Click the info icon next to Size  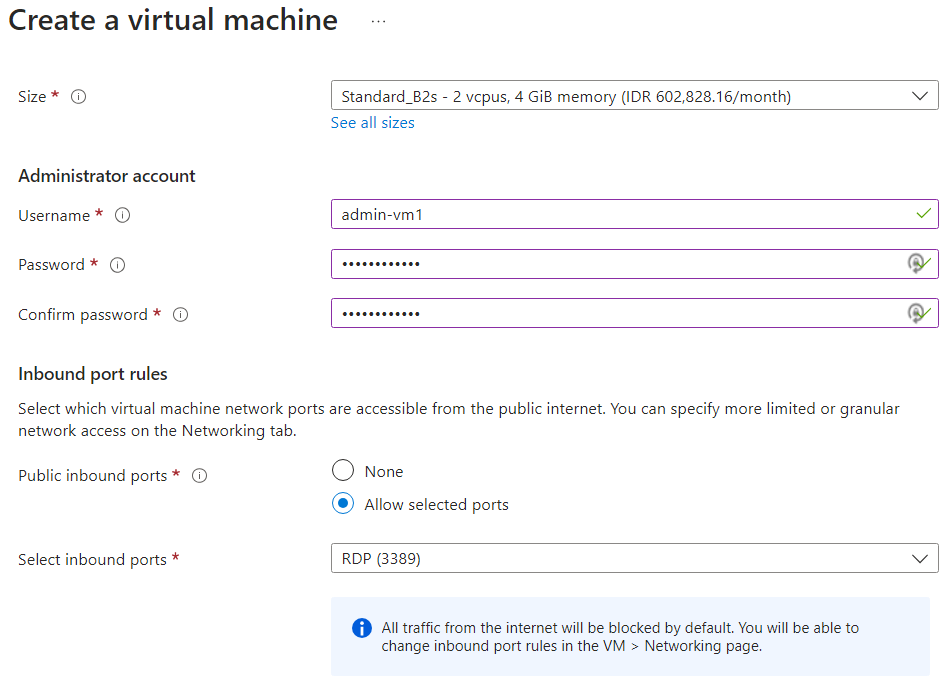78,96
